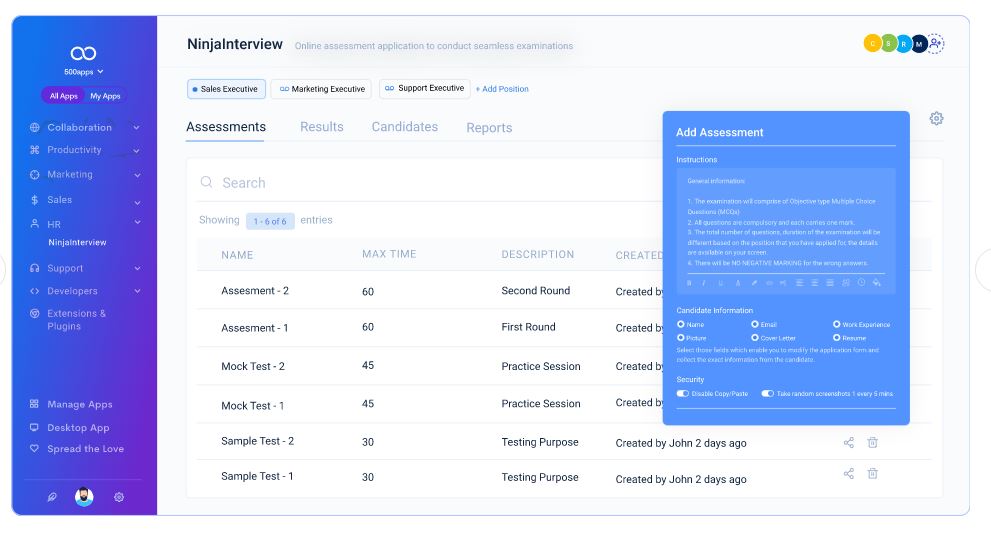Image resolution: width=991 pixels, height=539 pixels.
Task: Expand the Marketing section chevron
Action: point(137,175)
